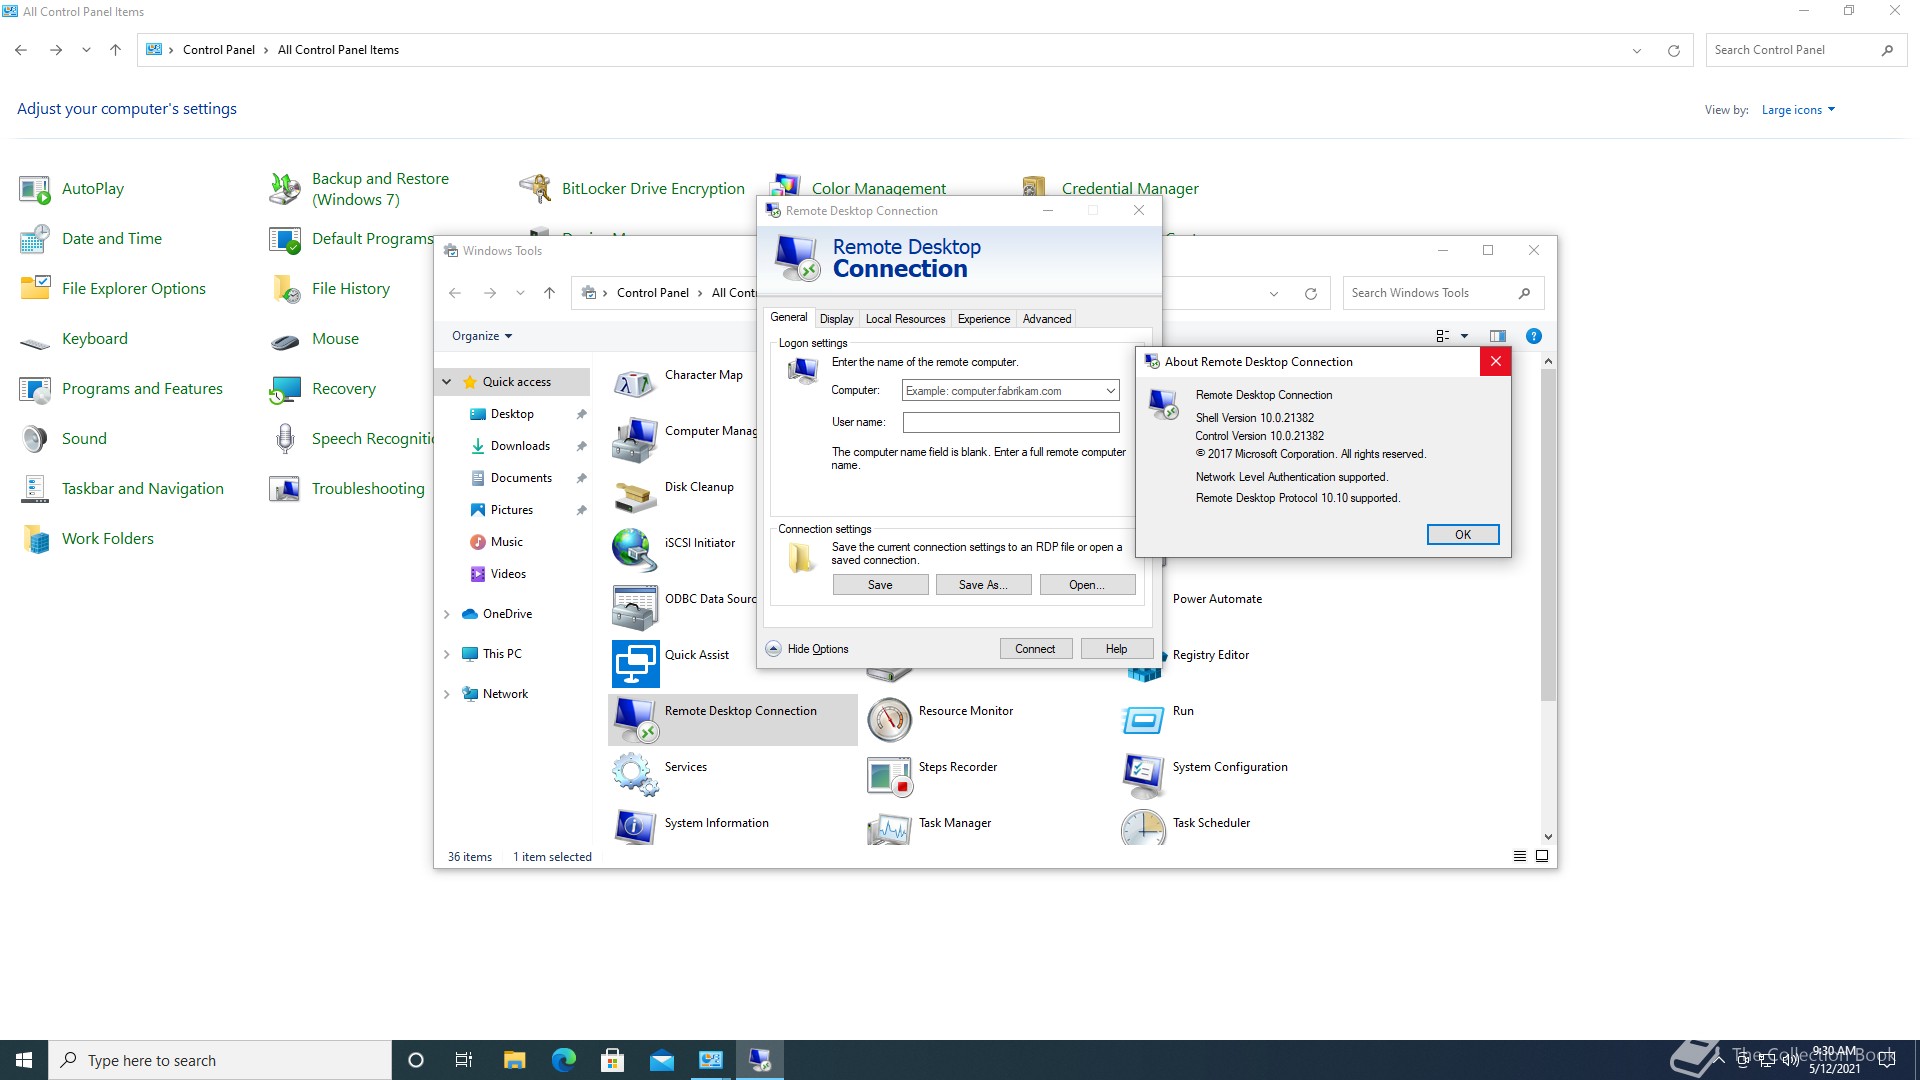Open the Troubleshooting Control Panel icon
The width and height of the screenshot is (1920, 1080).
[x=285, y=489]
